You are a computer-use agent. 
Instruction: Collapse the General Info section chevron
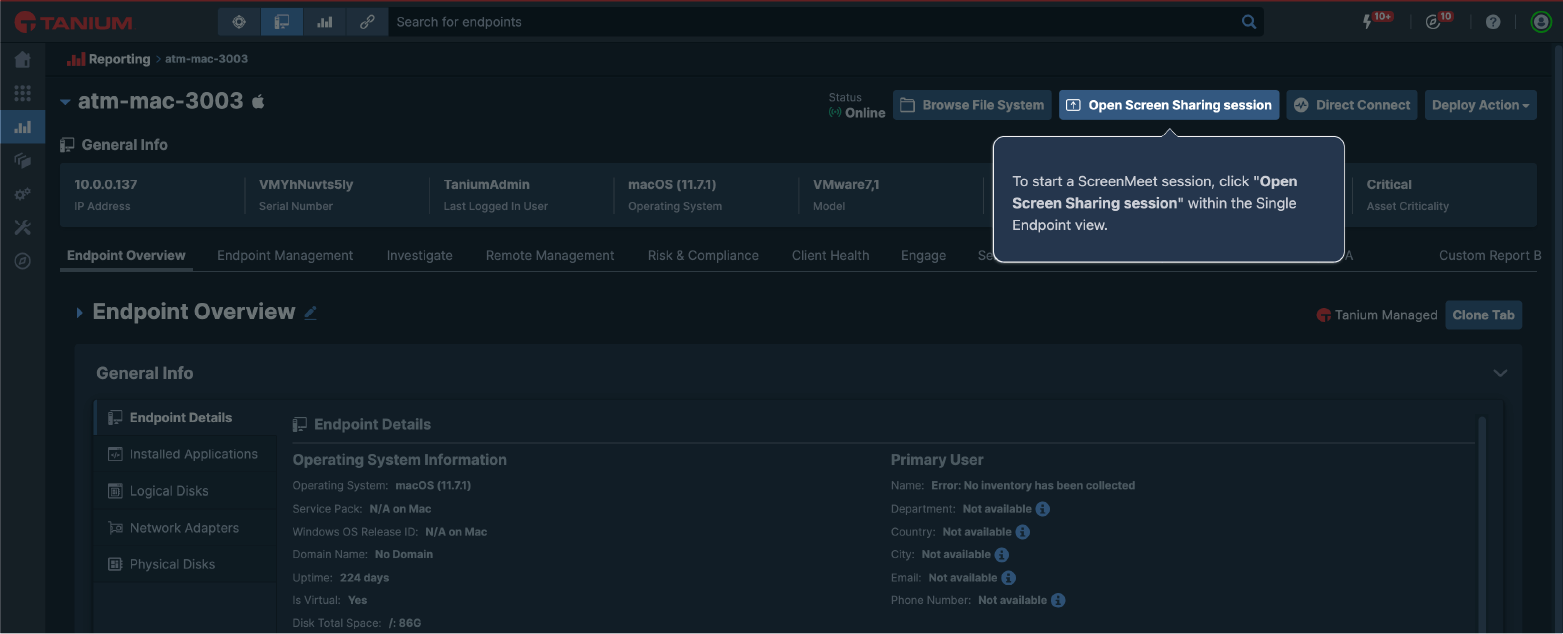1500,372
